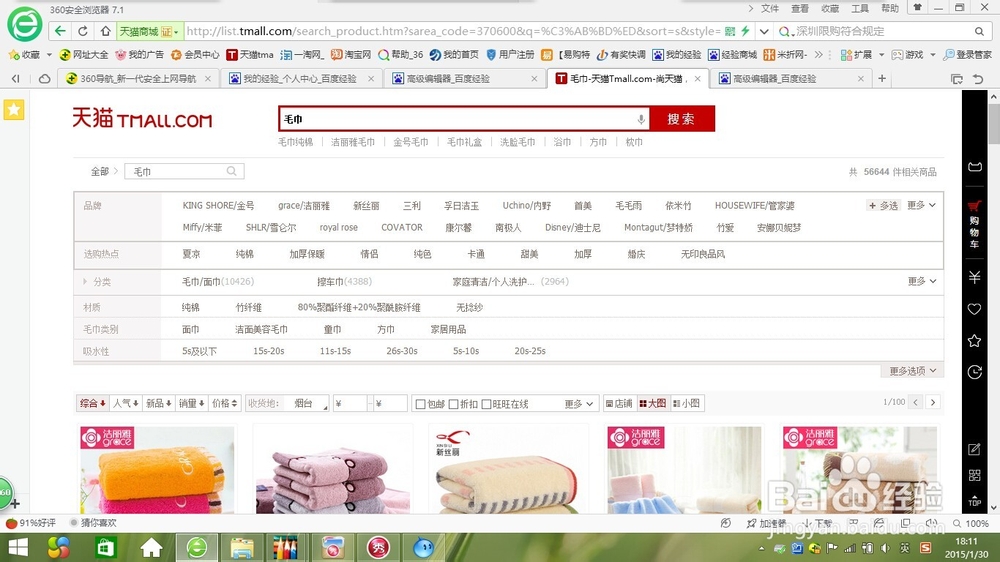Screen dimensions: 1000x562
Task: Open the 工具 menu
Action: point(860,8)
